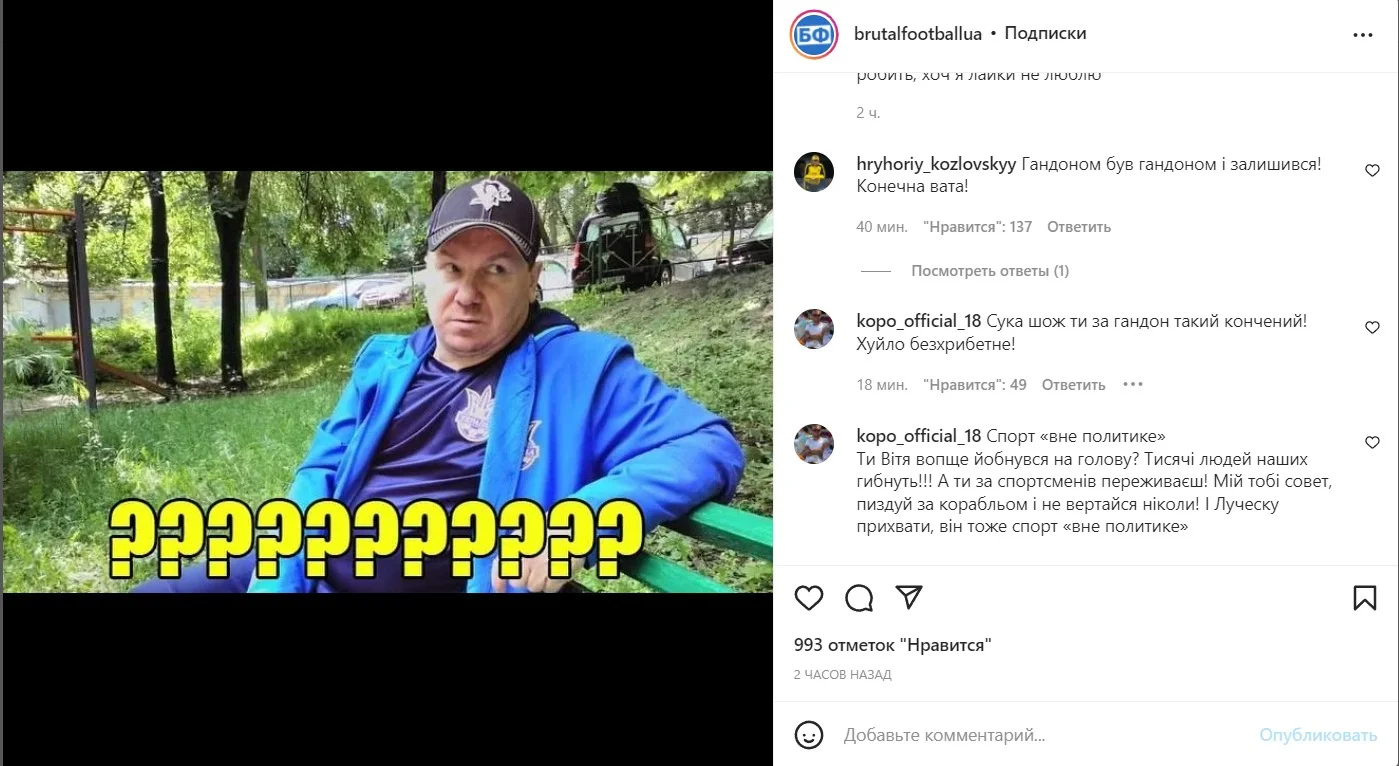Like hryhoriy_kozlovskyy's comment with small heart
The width and height of the screenshot is (1399, 766).
pos(1372,171)
